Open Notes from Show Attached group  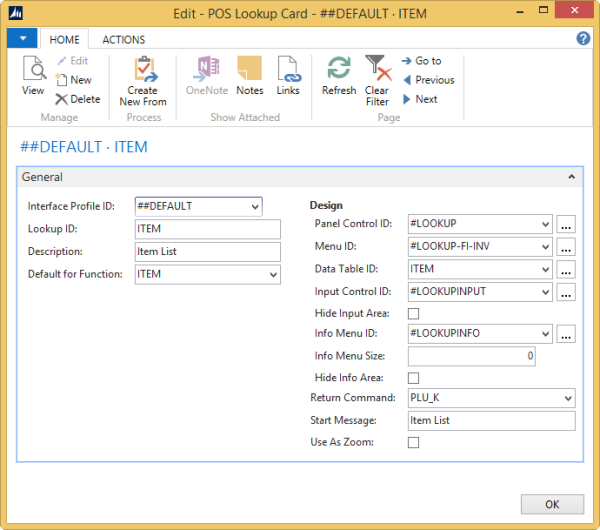click(x=249, y=71)
